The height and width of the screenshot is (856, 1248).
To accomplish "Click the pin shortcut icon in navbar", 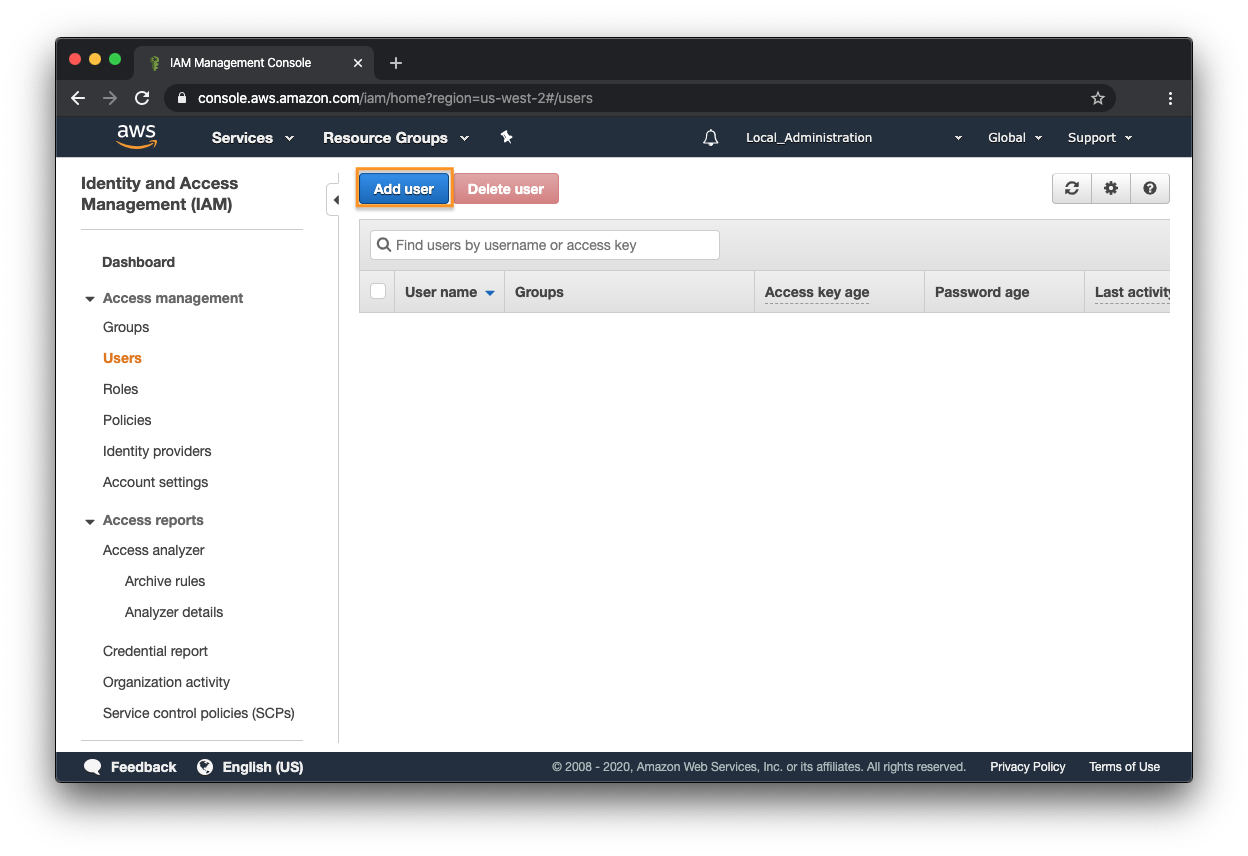I will tap(506, 137).
